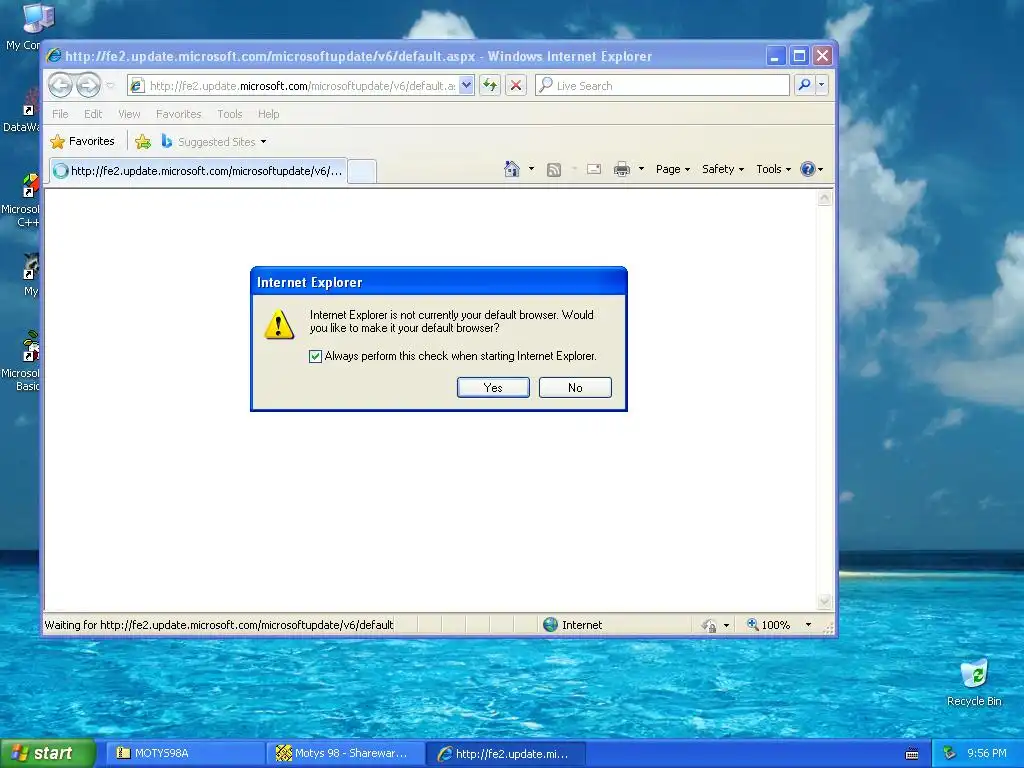Click the vertical scrollbar down arrow
Screen dimensions: 1024x768
coord(825,601)
